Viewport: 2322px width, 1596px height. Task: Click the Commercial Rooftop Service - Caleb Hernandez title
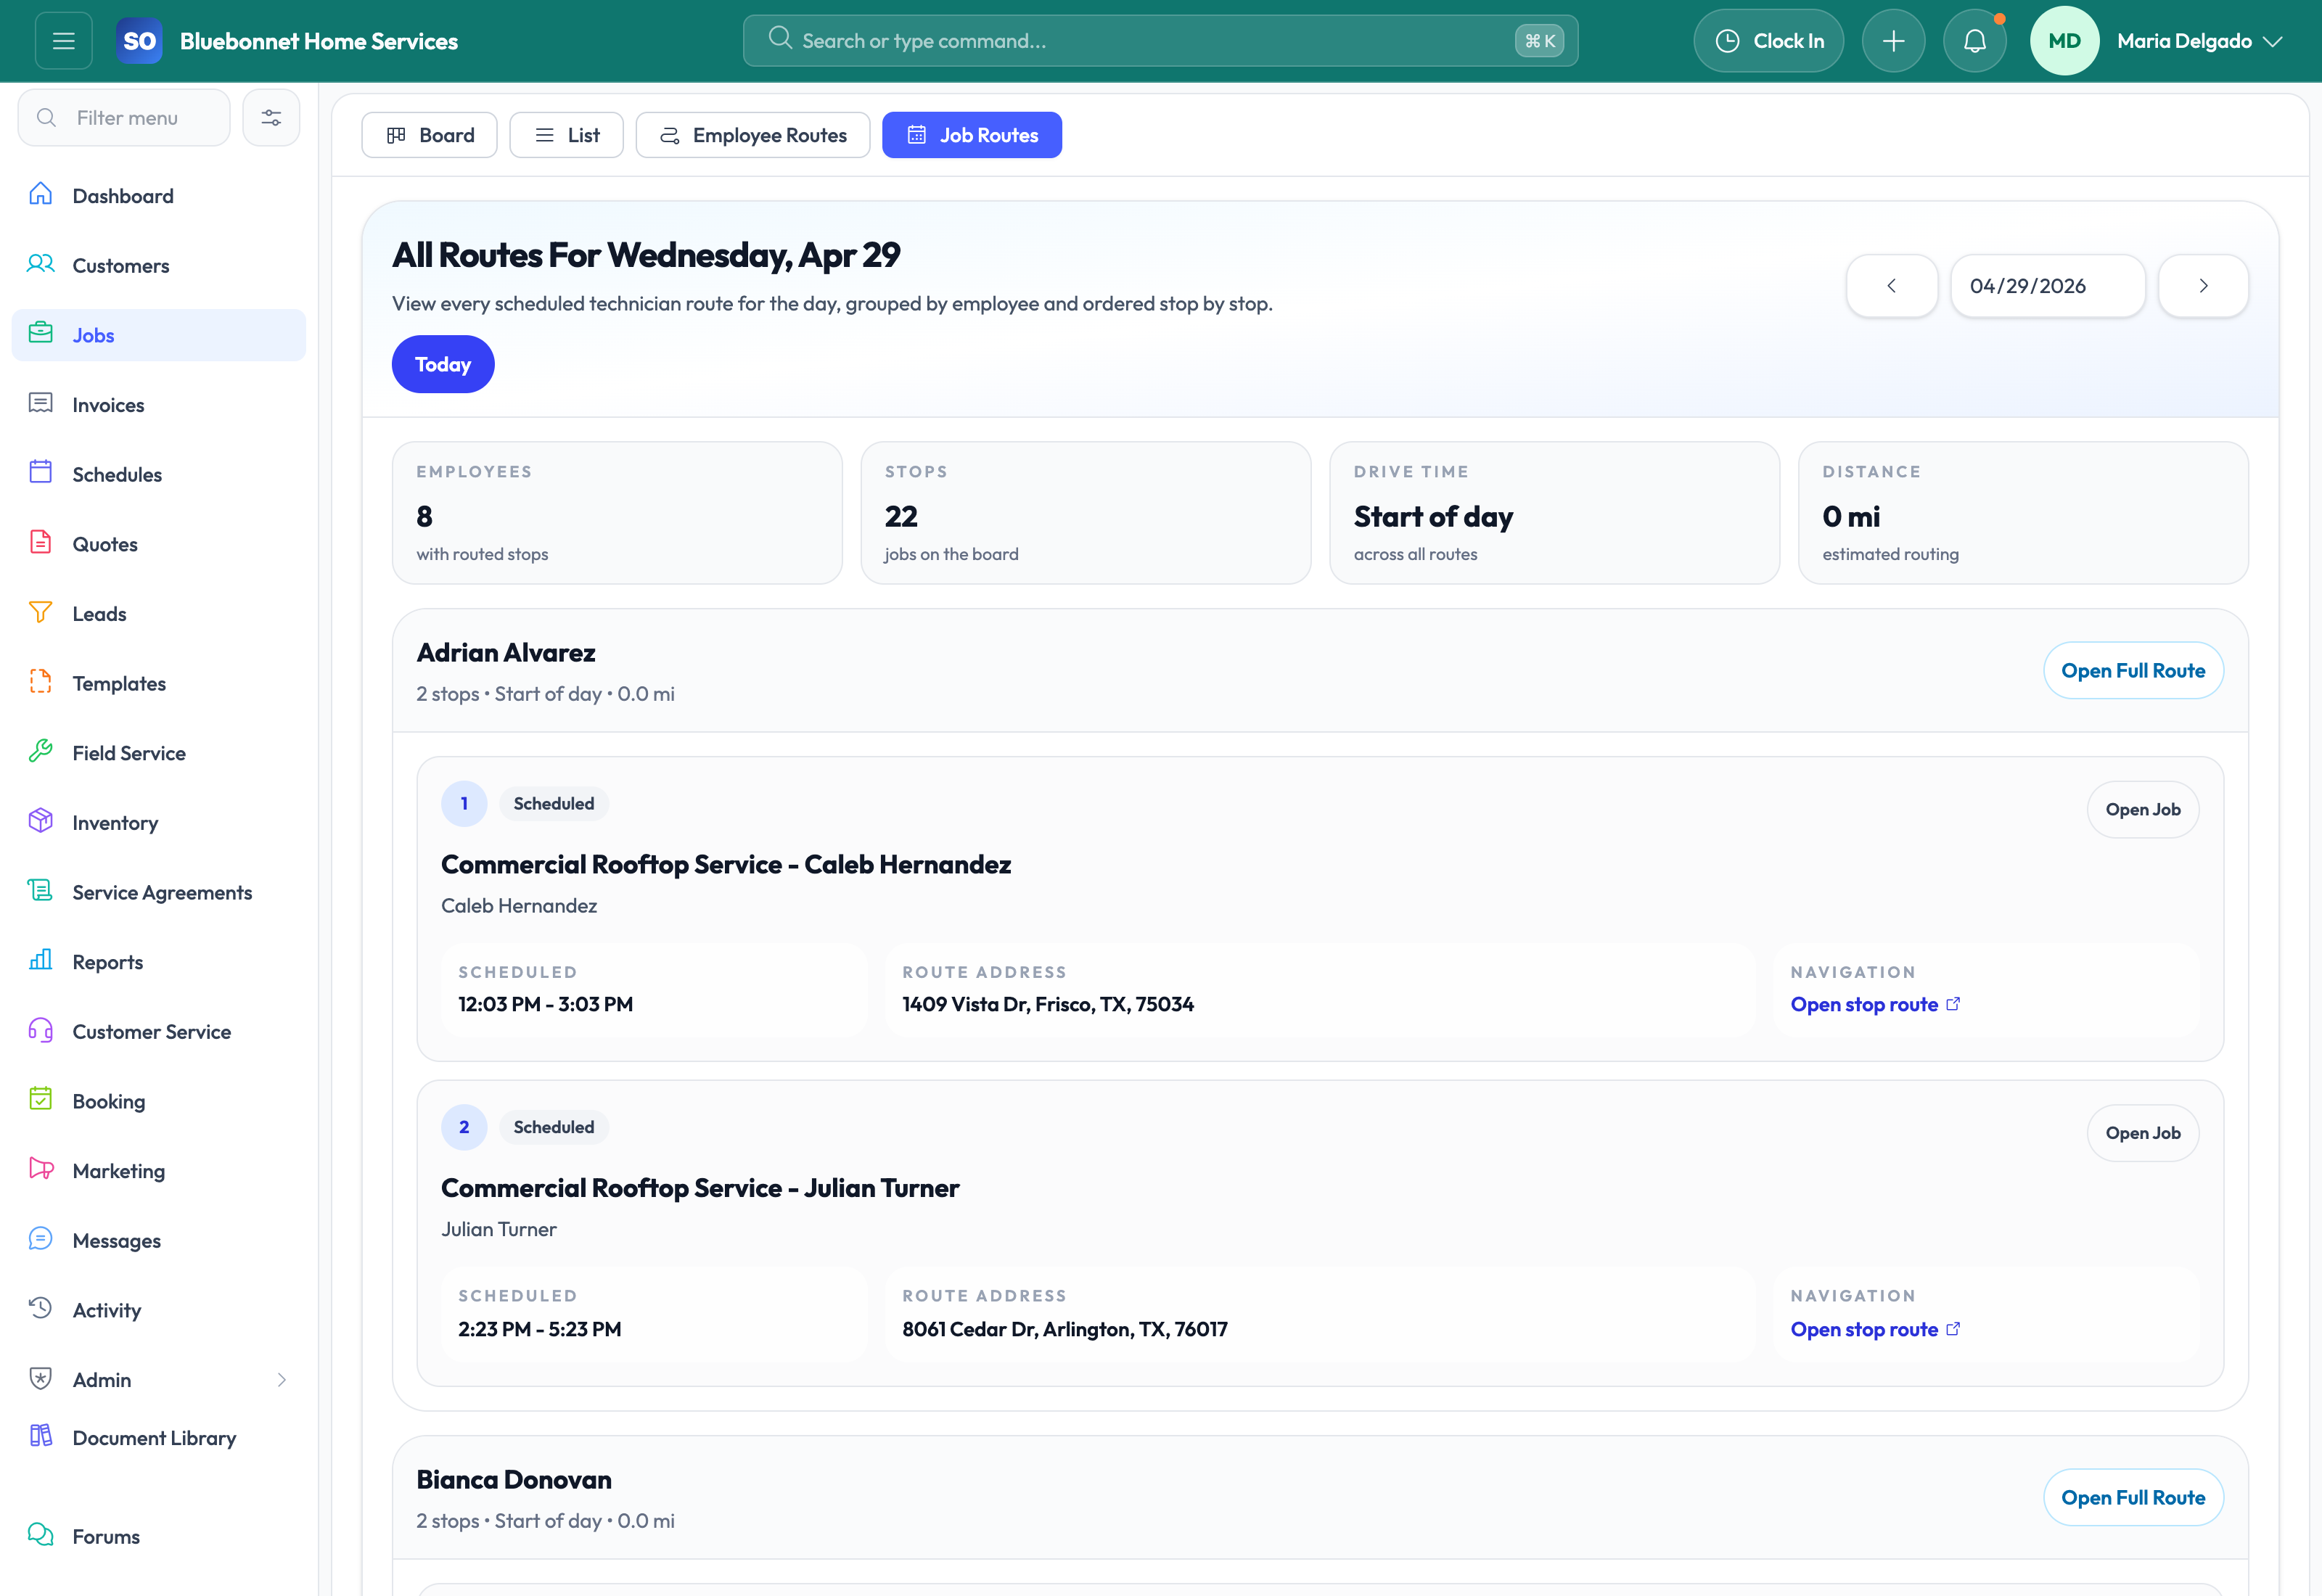point(726,864)
